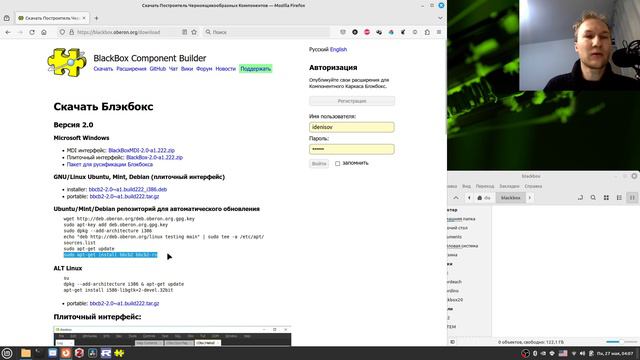This screenshot has height=360, width=640.
Task: Click the wget deb.oberon.org gpg.key line
Action: [x=129, y=219]
